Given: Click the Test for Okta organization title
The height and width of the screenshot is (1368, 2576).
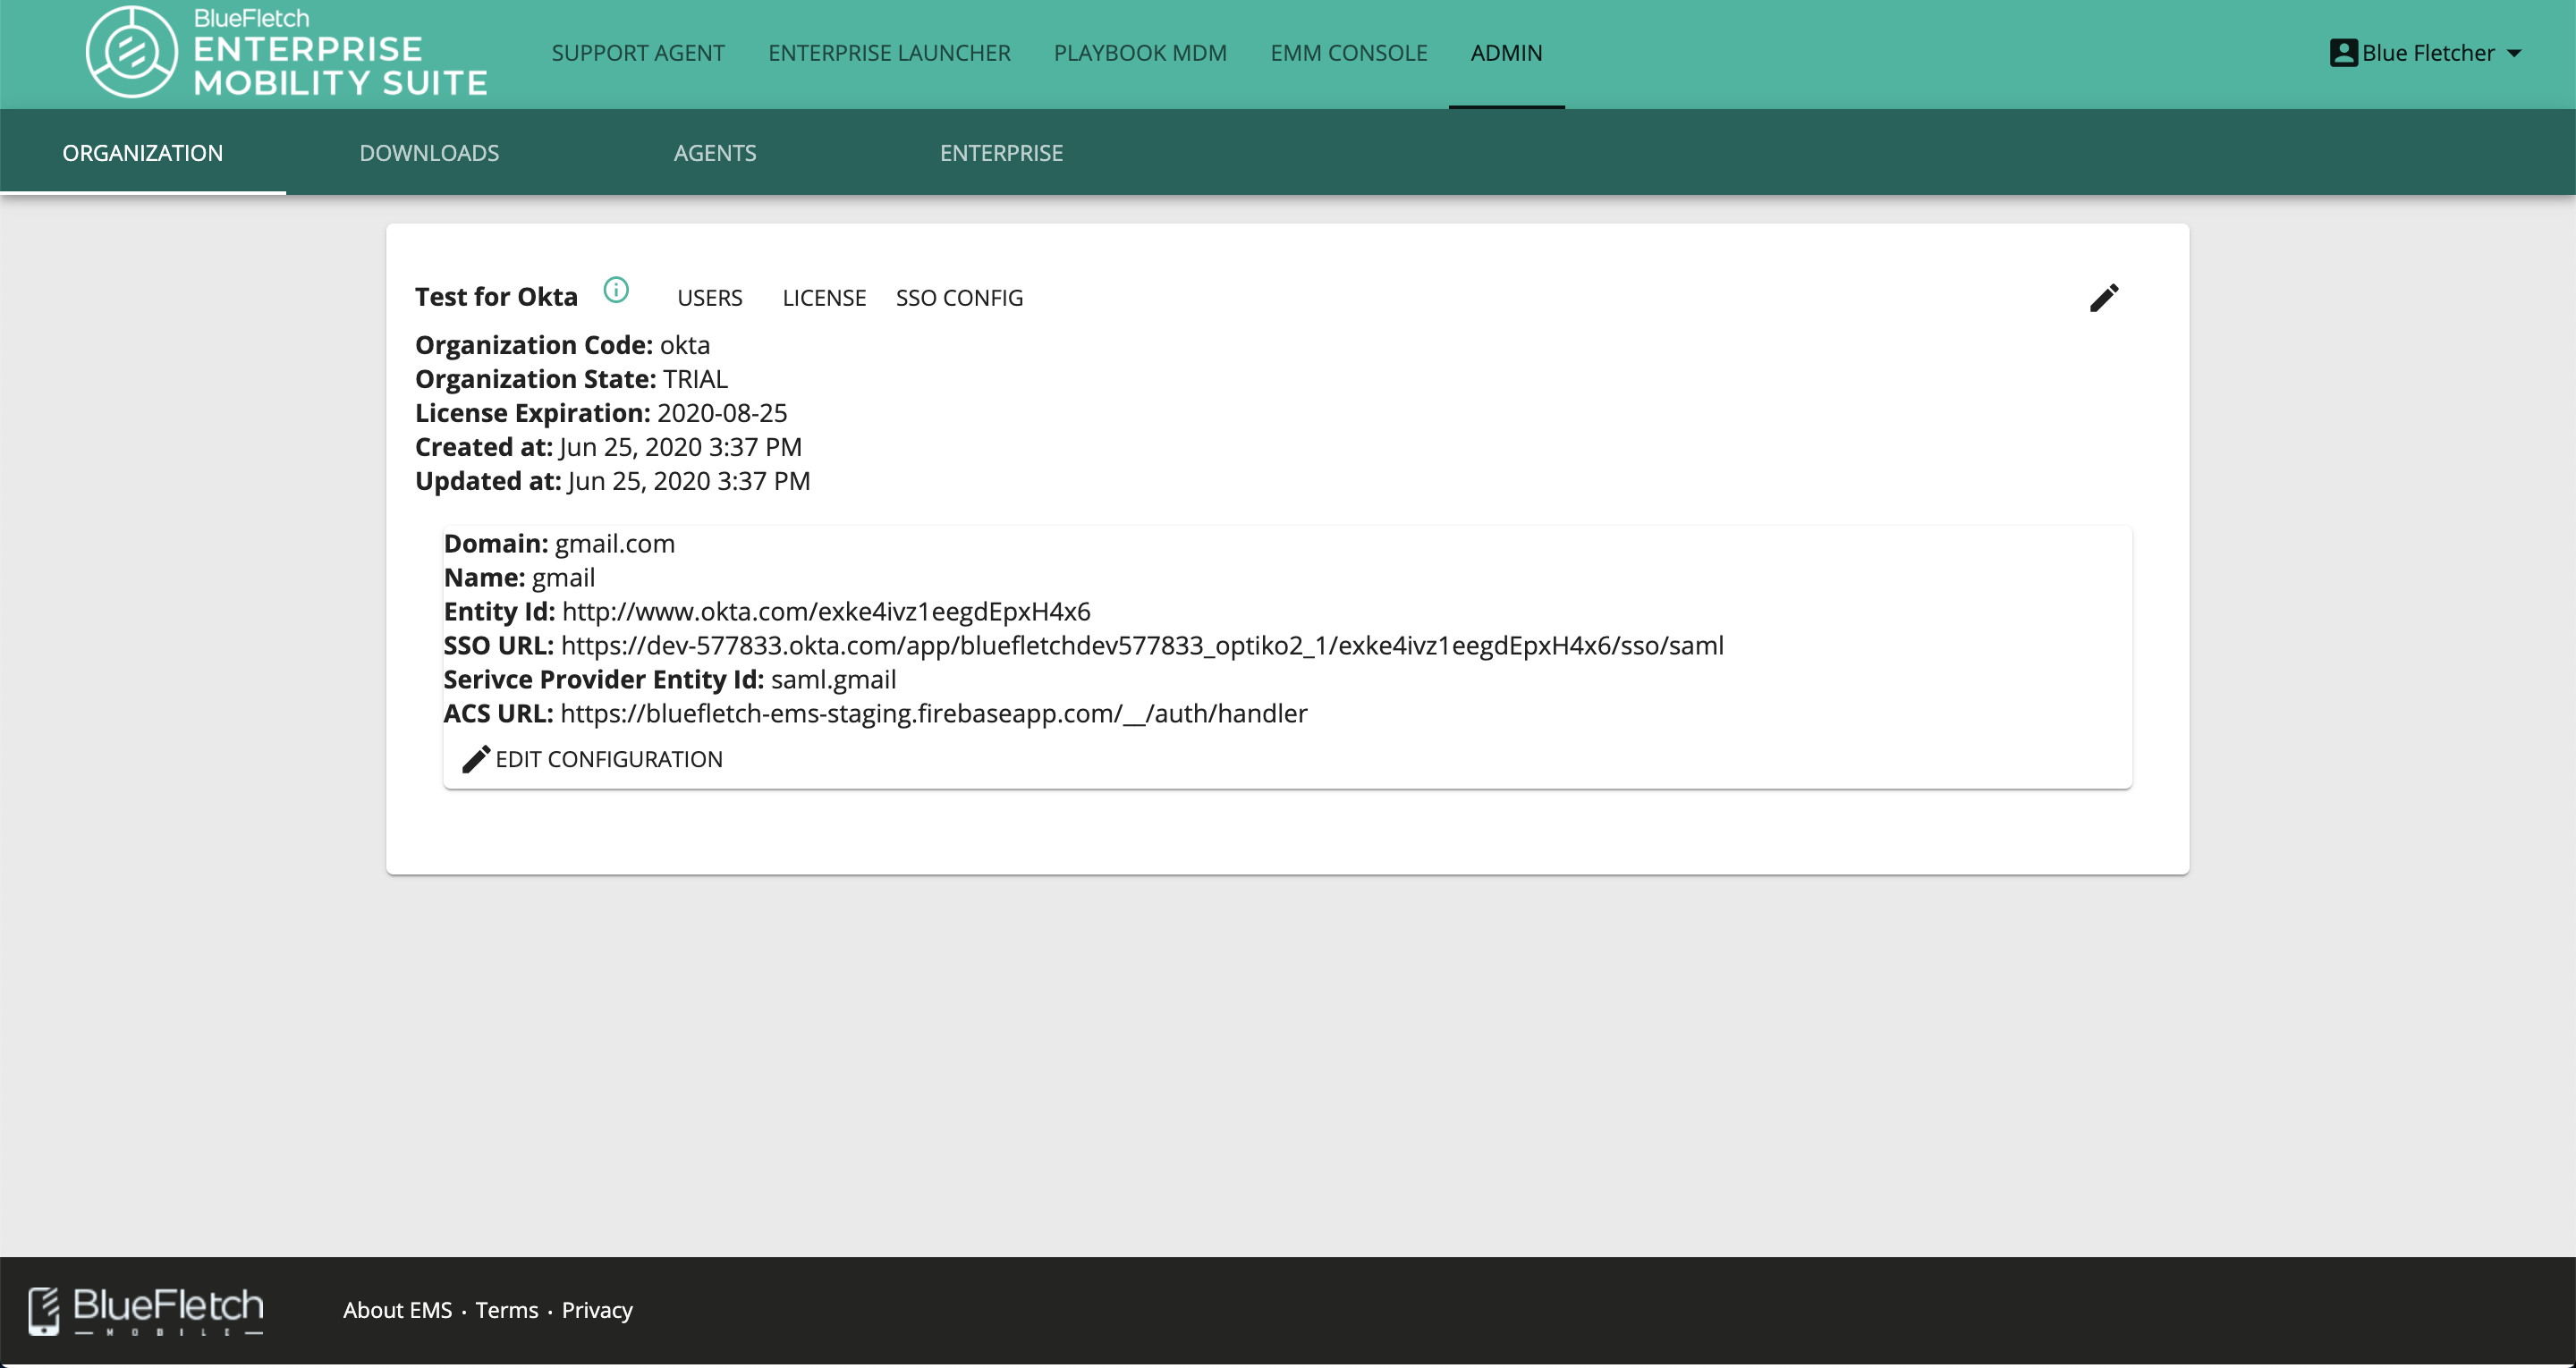Looking at the screenshot, I should point(496,297).
